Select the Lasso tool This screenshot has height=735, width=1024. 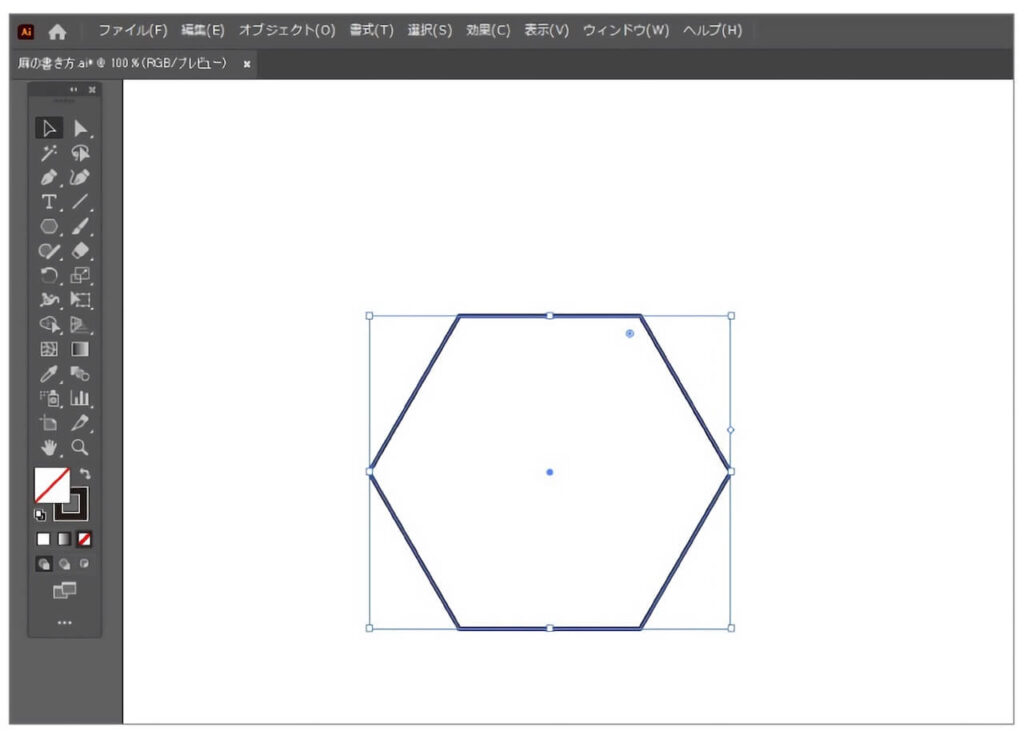pos(80,153)
